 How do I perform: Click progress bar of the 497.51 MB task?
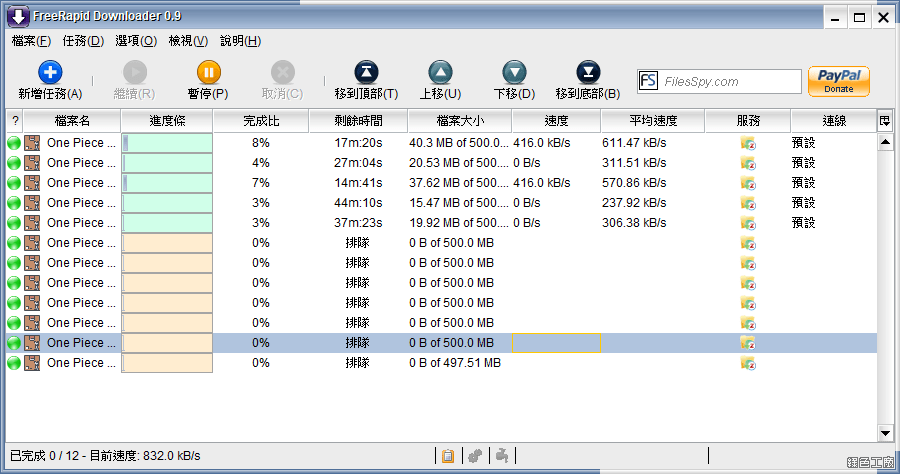click(x=167, y=363)
